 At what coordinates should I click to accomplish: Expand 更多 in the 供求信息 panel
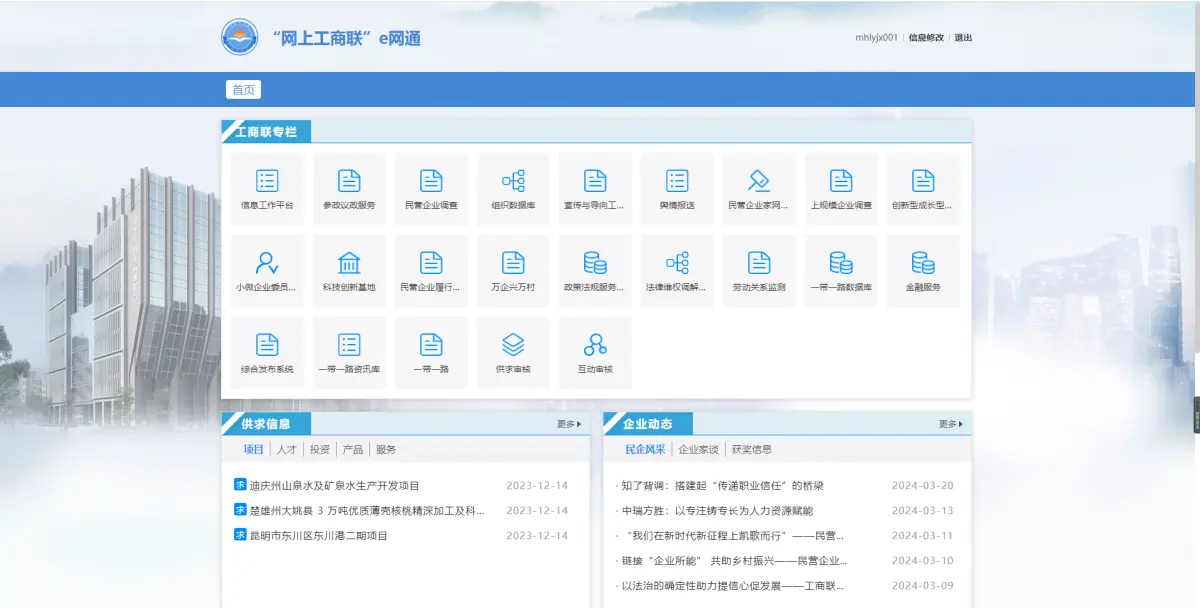click(568, 424)
